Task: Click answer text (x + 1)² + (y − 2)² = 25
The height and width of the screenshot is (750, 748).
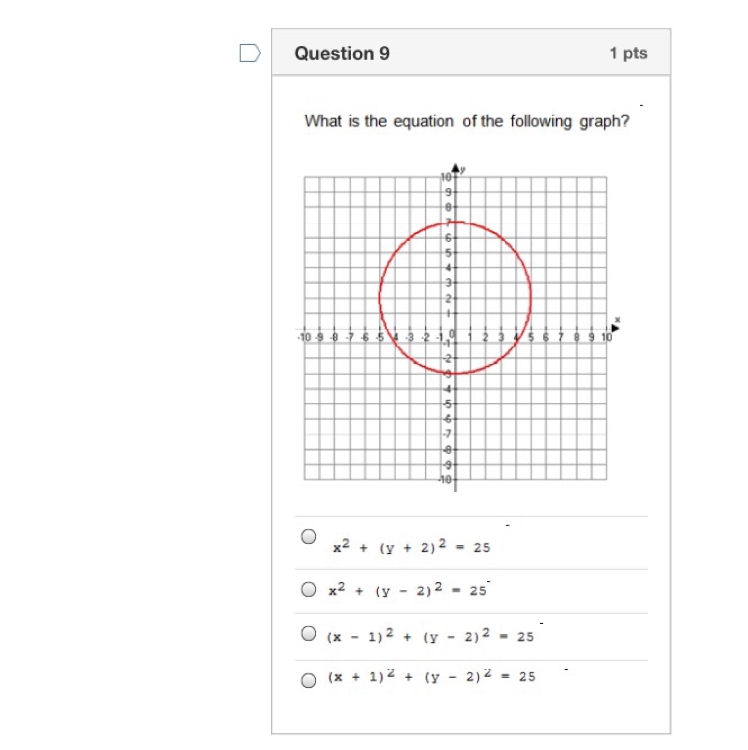Action: 431,676
